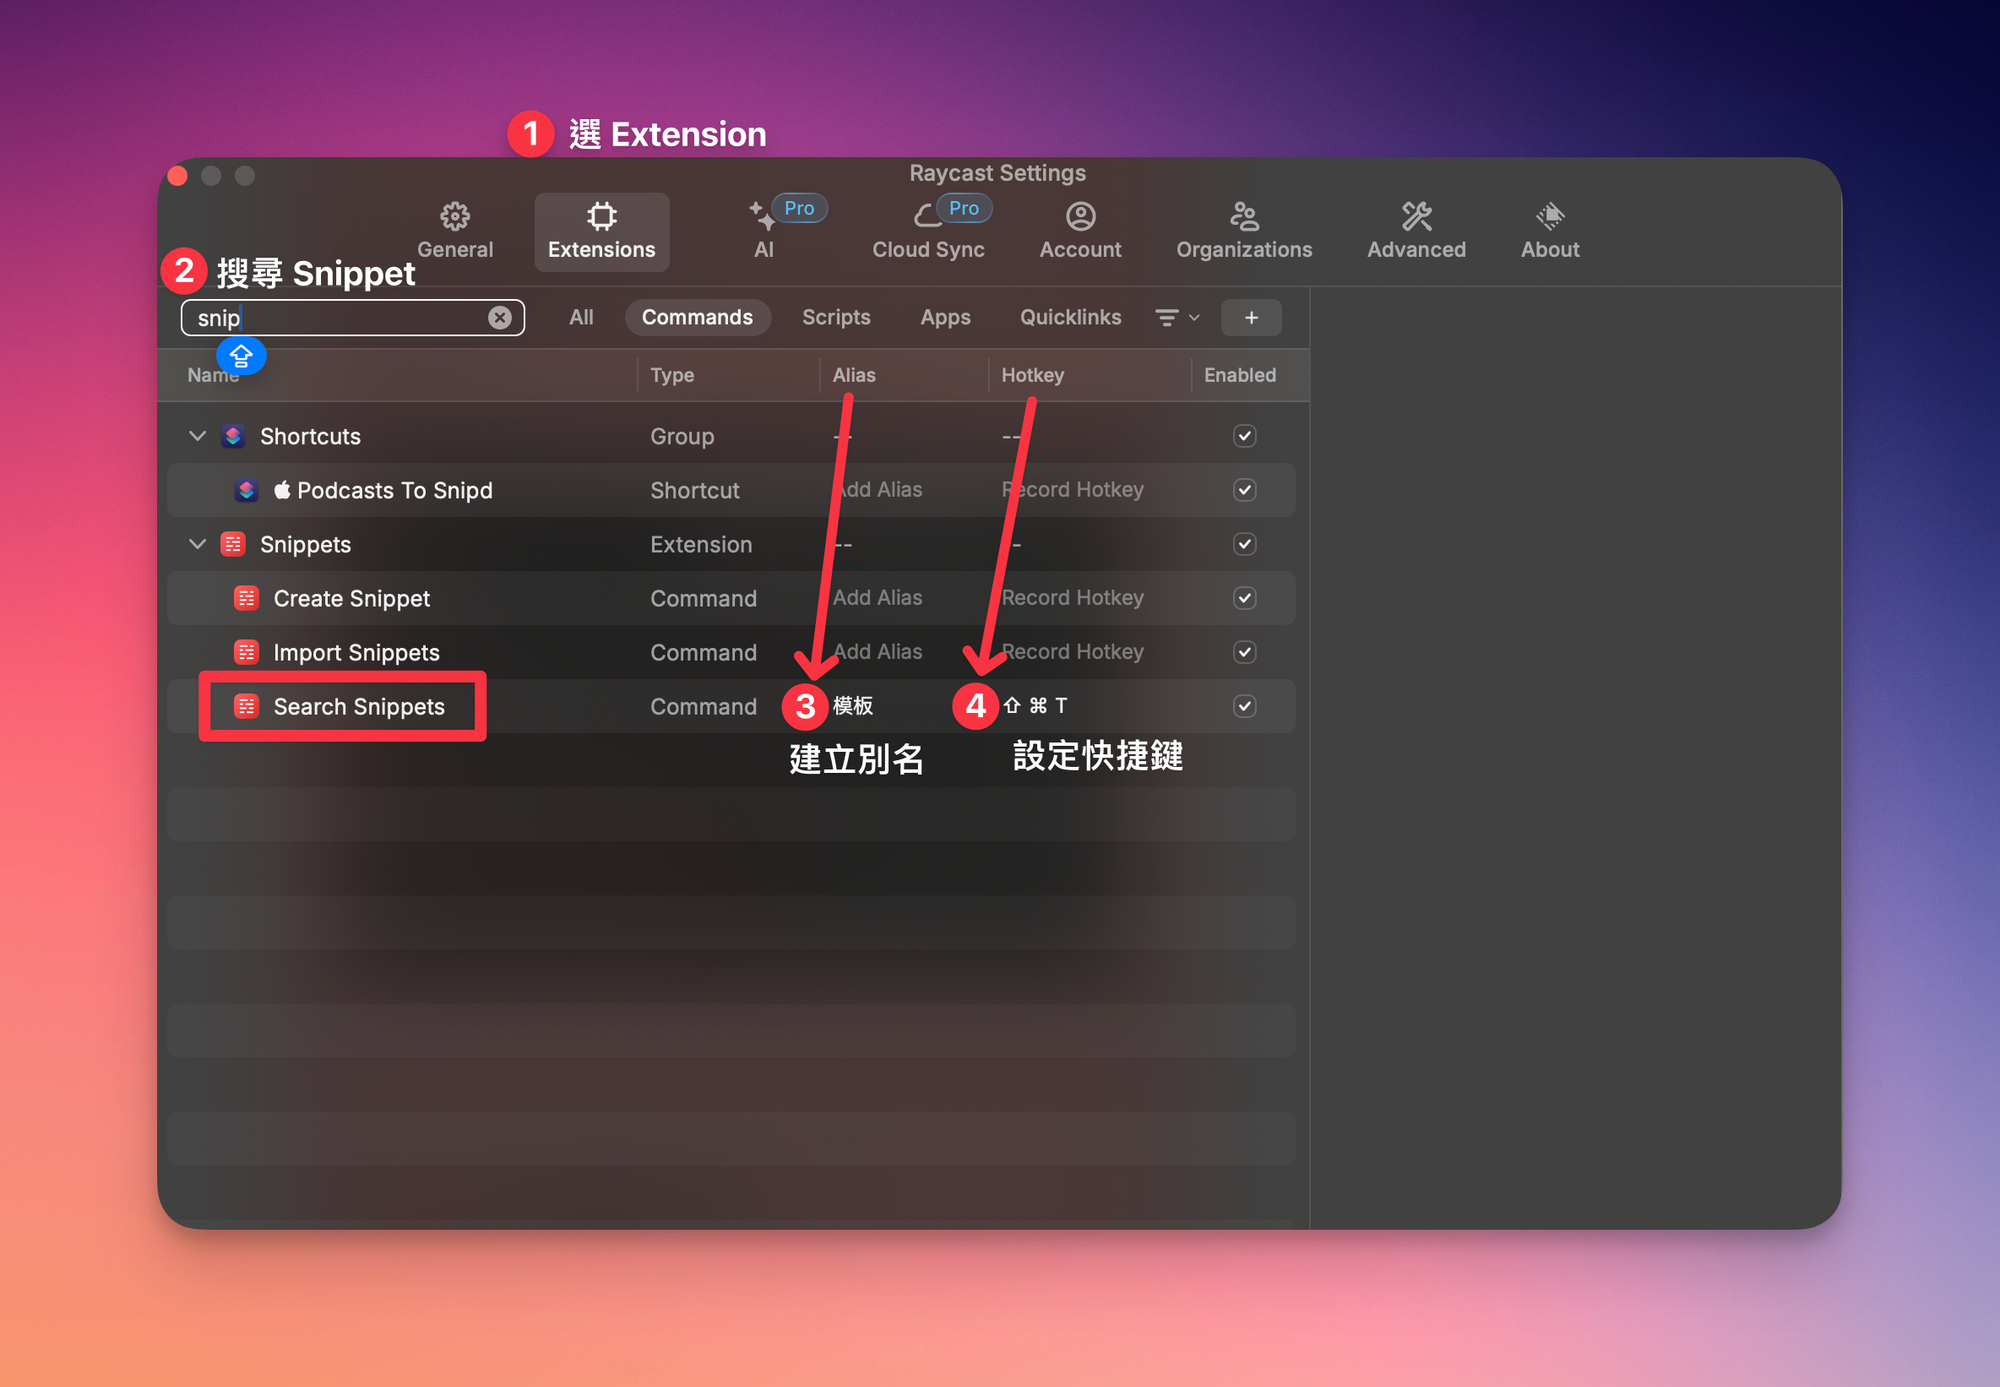Open the Advanced settings tab
The image size is (2000, 1387).
coord(1416,231)
